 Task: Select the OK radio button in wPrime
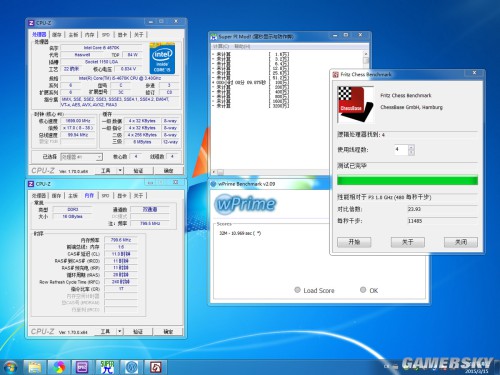coord(363,290)
